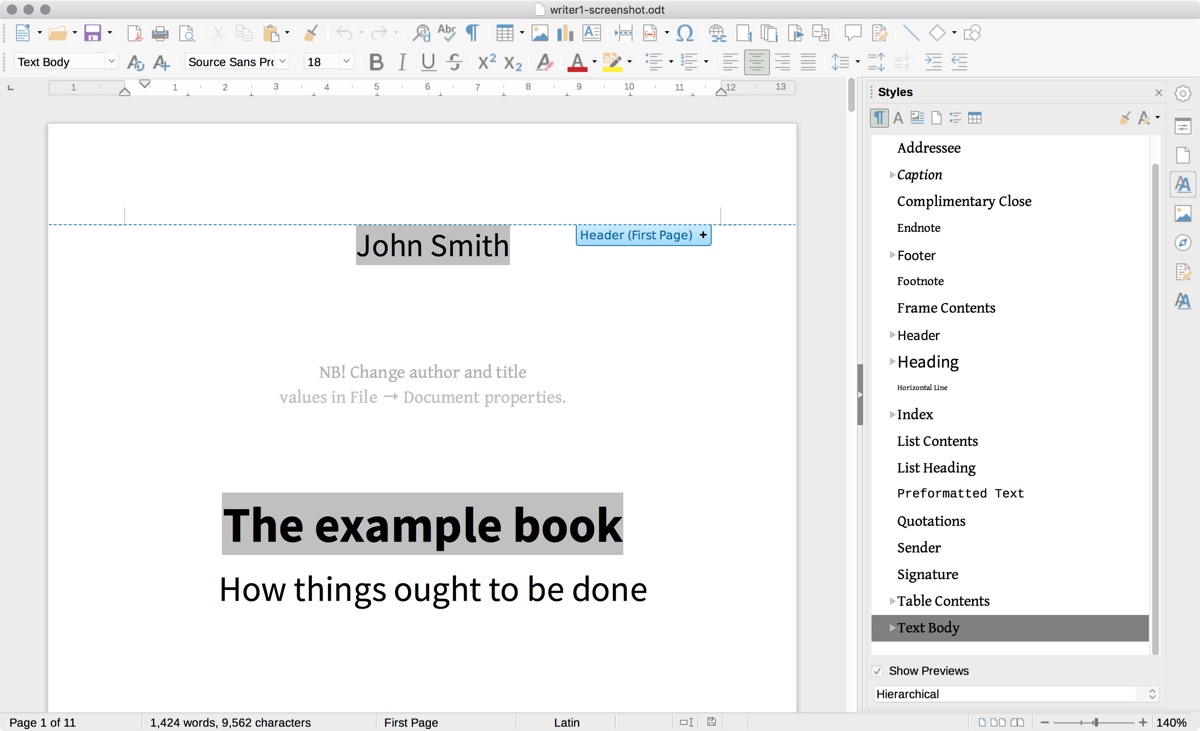Uncheck the Show Previews checkbox
The width and height of the screenshot is (1200, 731).
point(877,671)
